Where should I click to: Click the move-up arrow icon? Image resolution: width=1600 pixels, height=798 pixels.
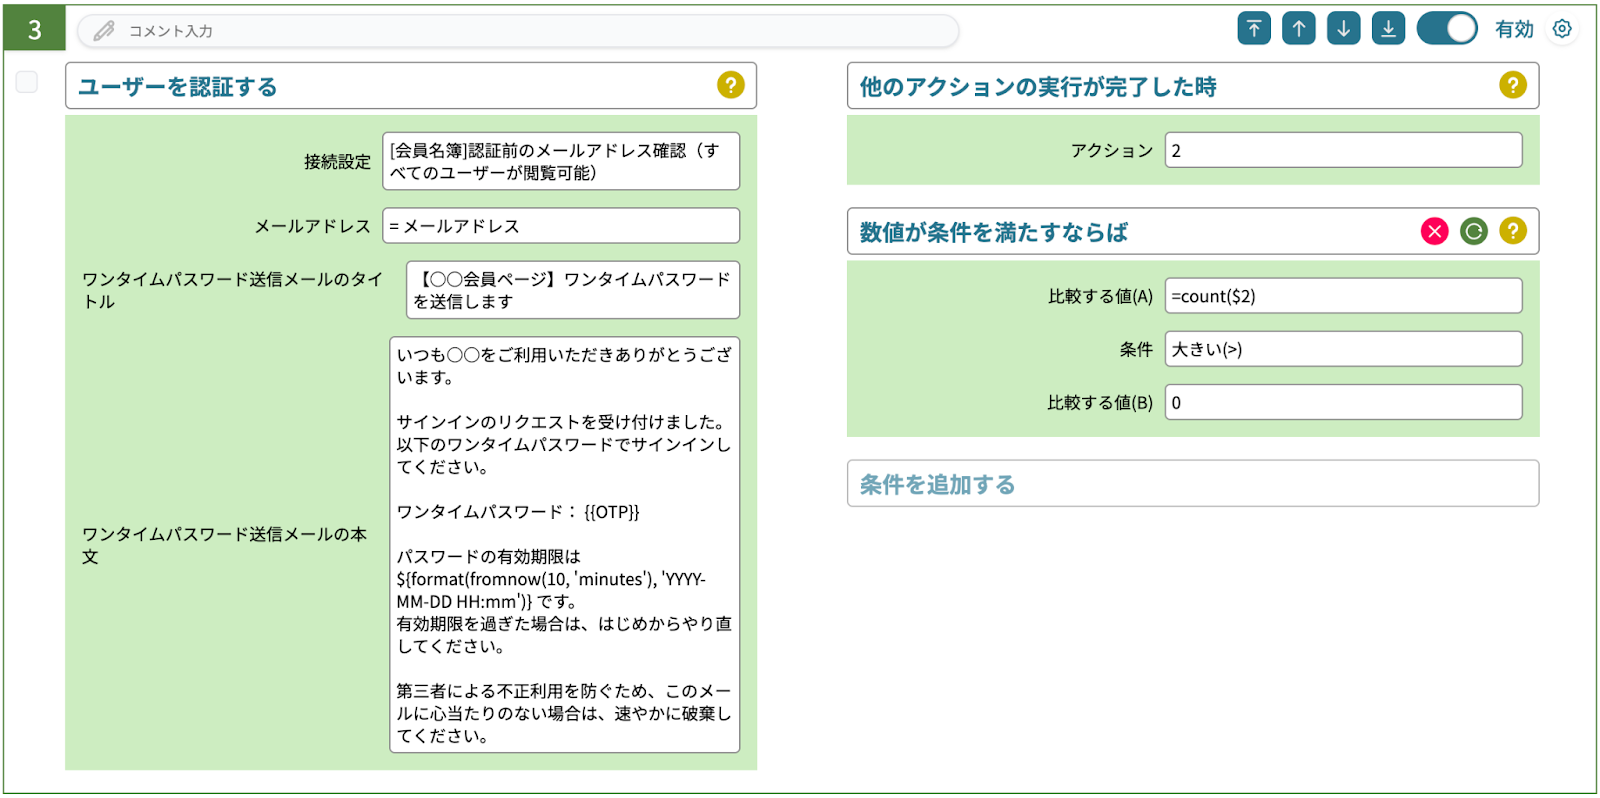(1299, 29)
